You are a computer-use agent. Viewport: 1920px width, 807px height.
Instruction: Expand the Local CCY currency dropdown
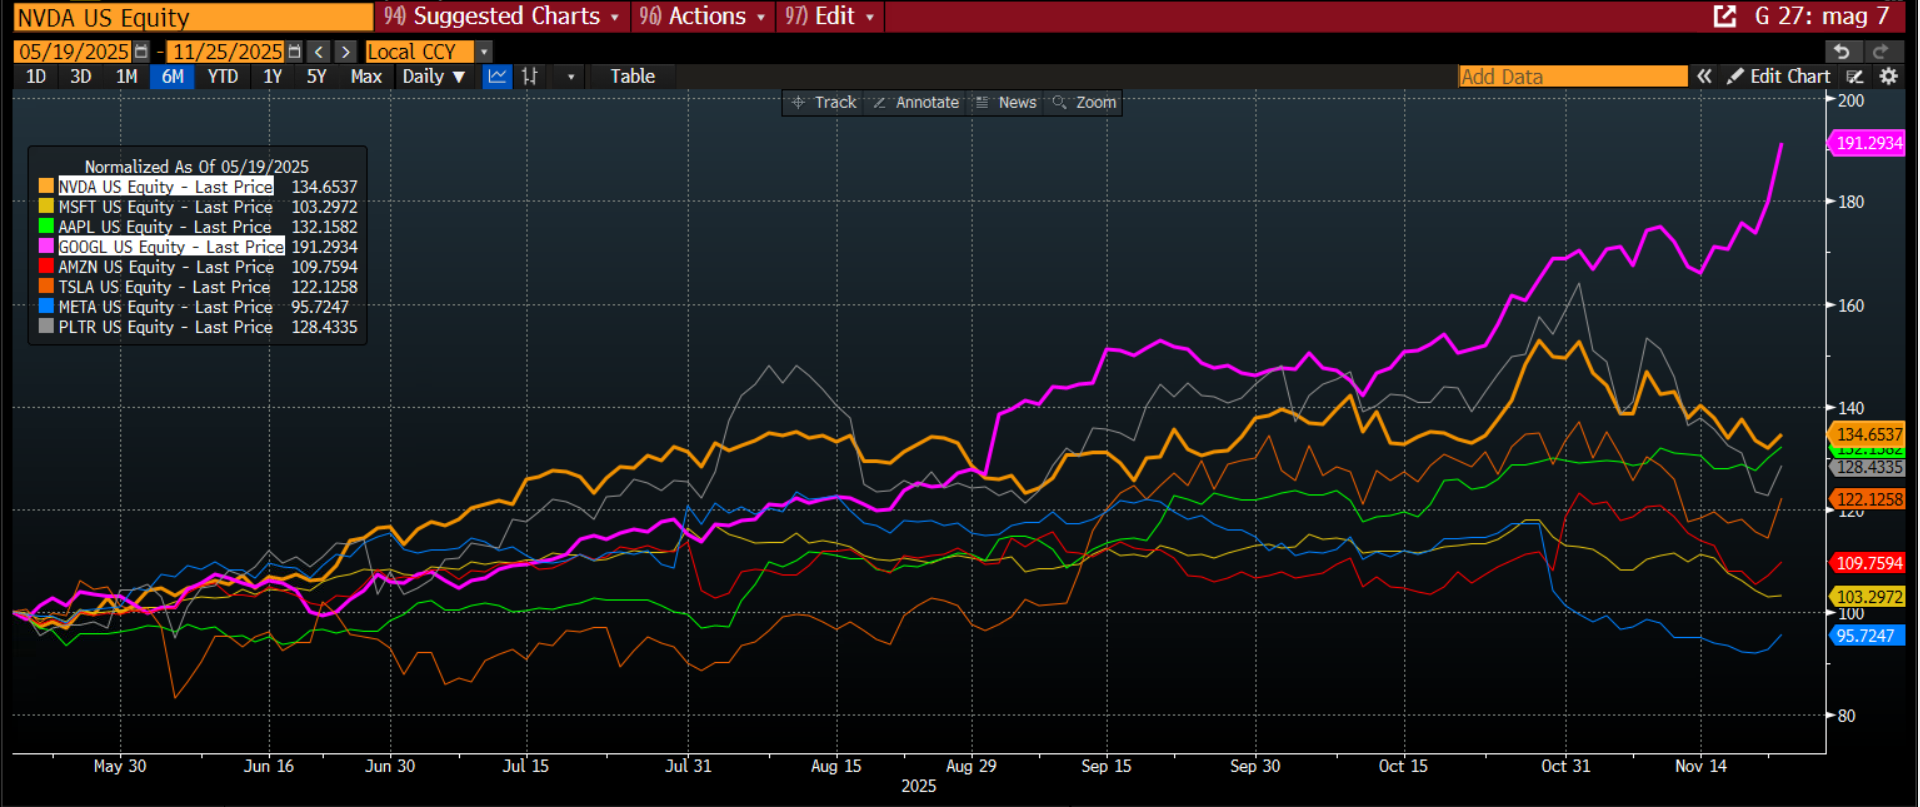pyautogui.click(x=484, y=52)
